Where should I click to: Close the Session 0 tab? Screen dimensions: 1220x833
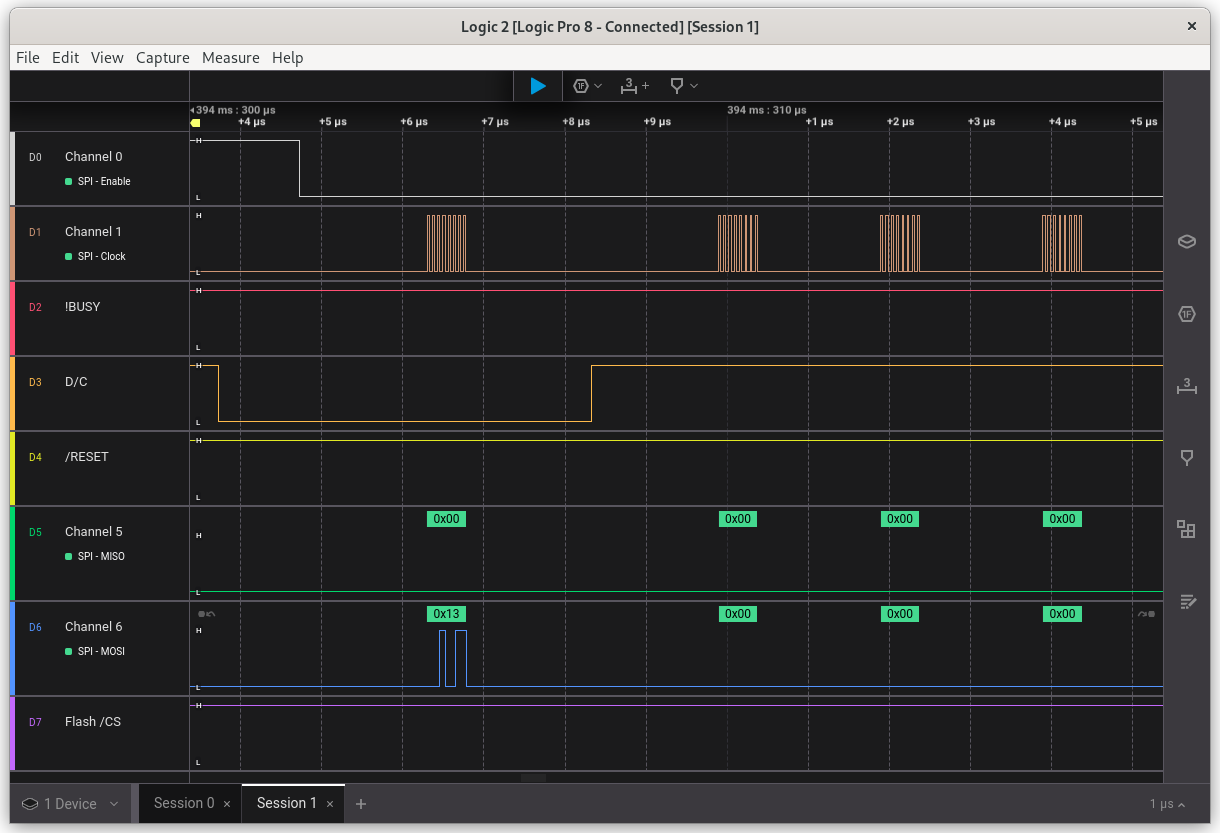pos(227,804)
